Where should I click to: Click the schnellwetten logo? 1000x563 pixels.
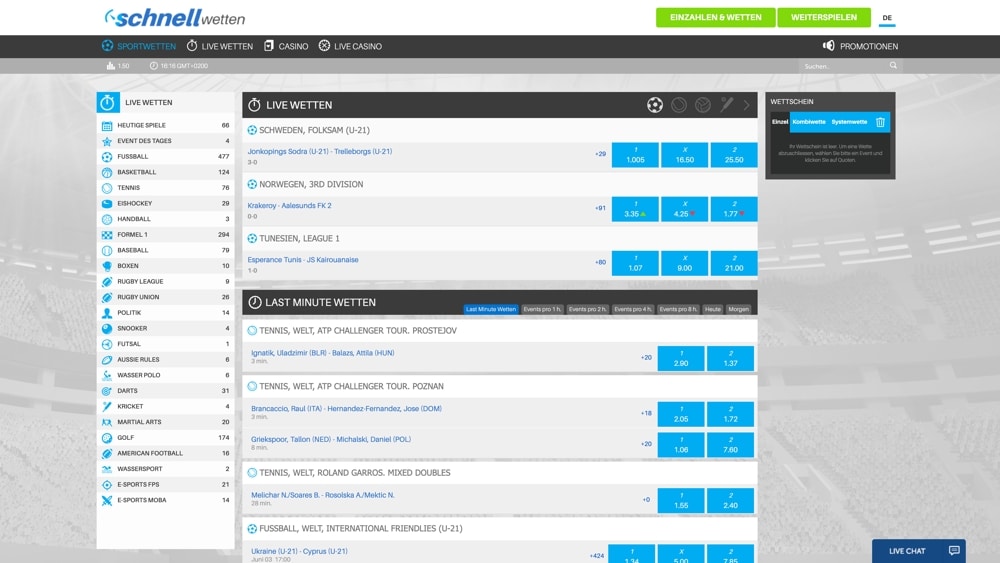pyautogui.click(x=175, y=18)
